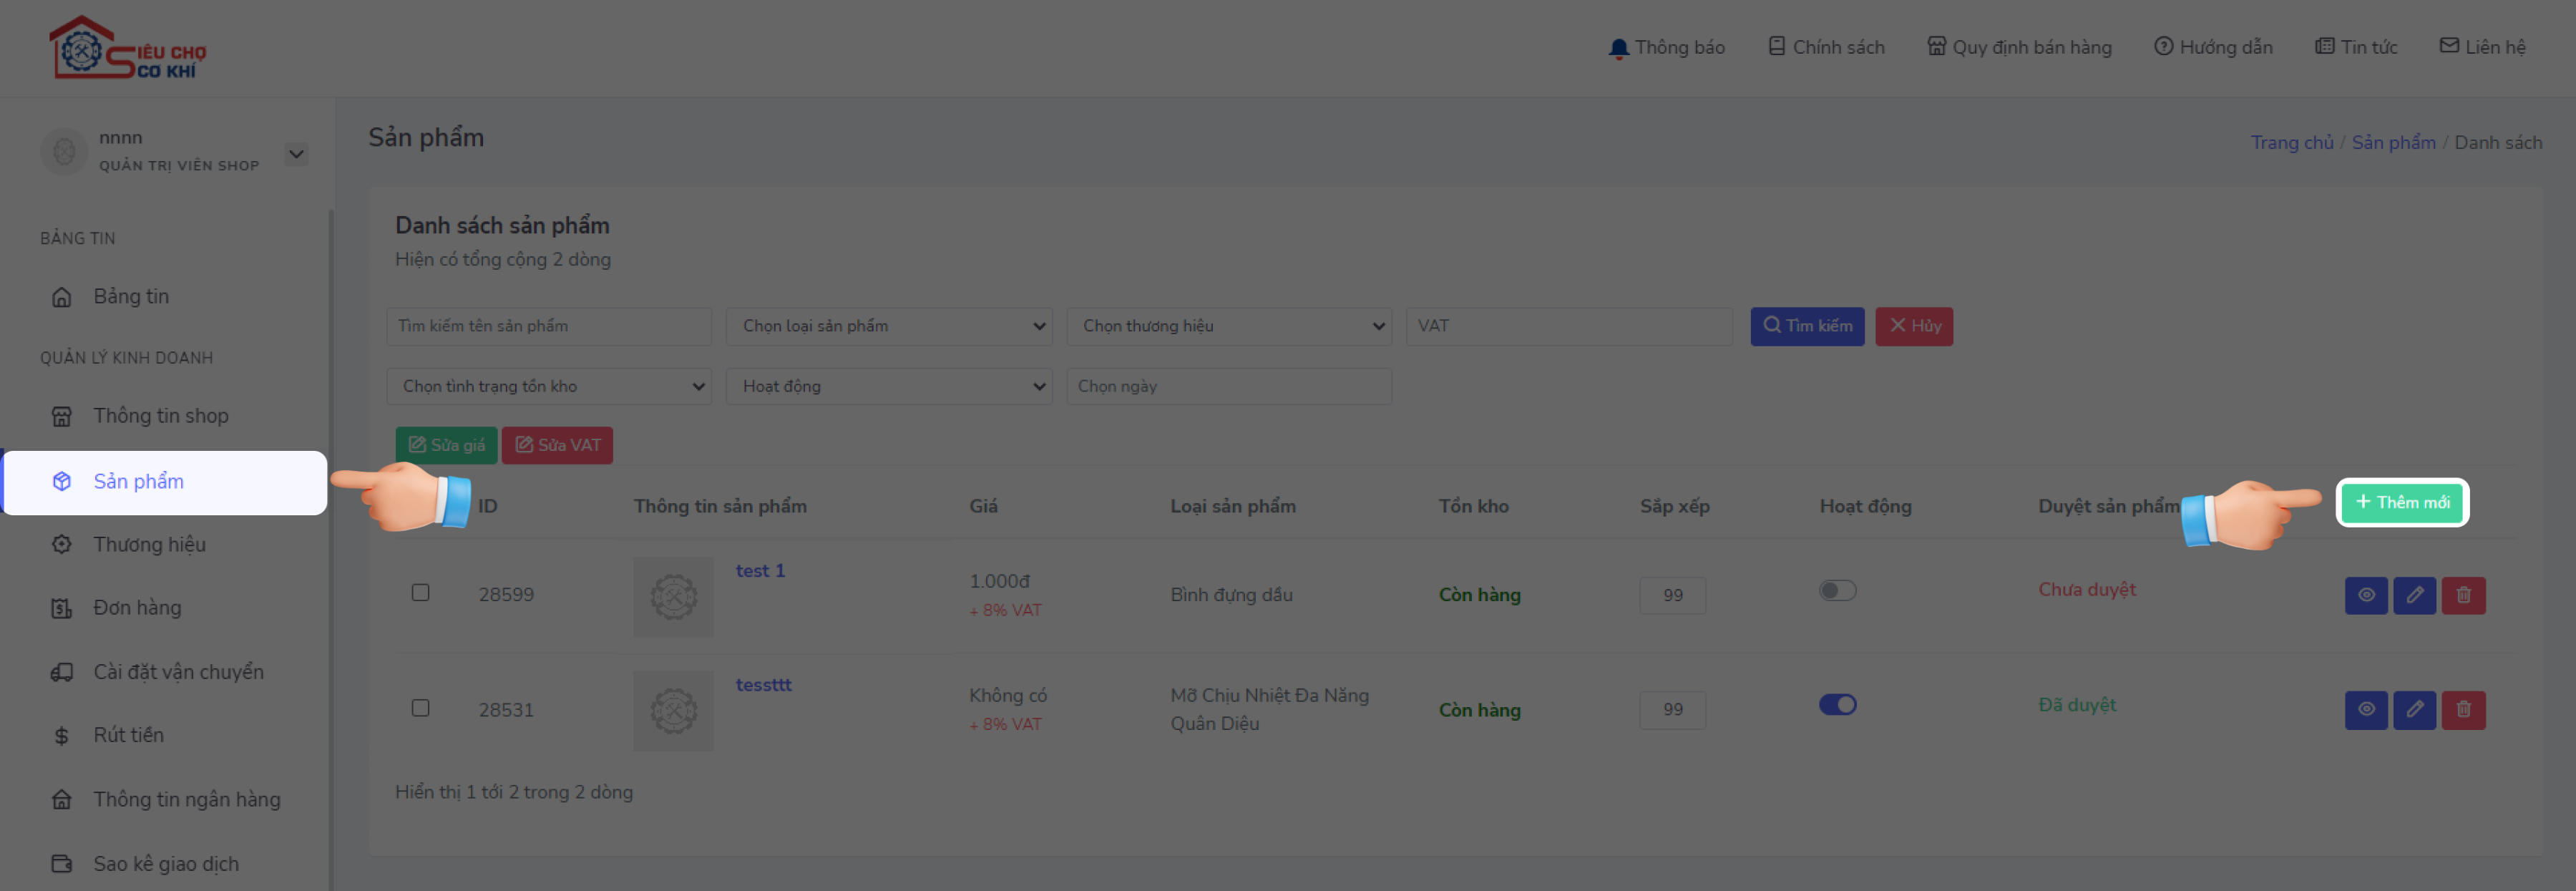
Task: Delete product tessttt with trash icon
Action: 2463,710
